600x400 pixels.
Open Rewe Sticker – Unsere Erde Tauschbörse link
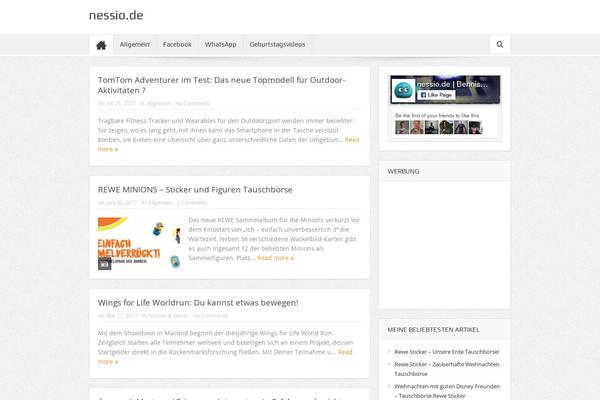[447, 352]
